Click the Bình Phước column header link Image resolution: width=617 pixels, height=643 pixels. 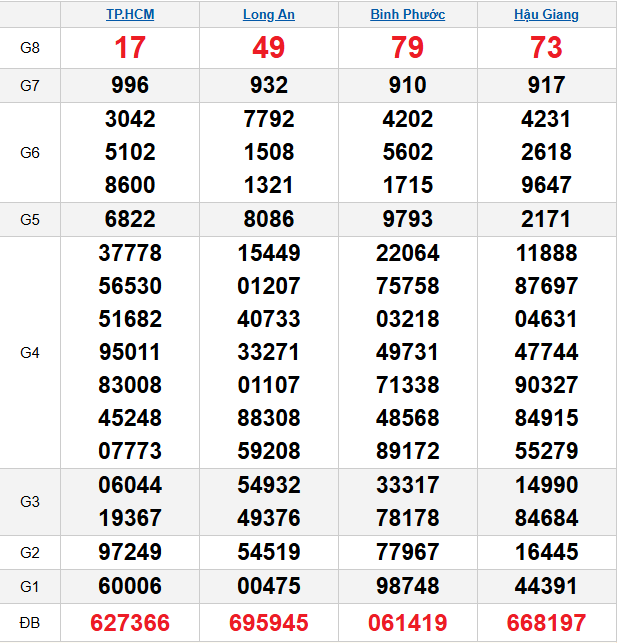point(407,15)
